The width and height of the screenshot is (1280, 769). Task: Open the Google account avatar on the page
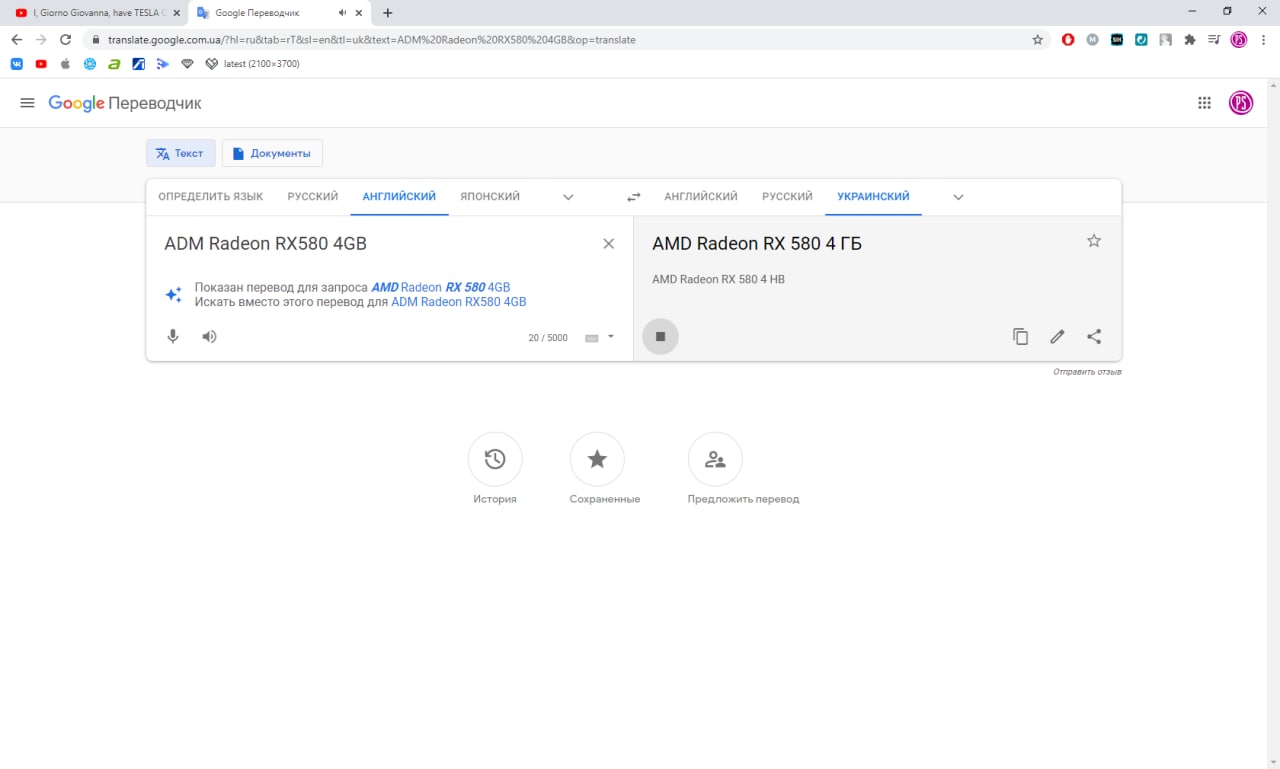pos(1241,103)
